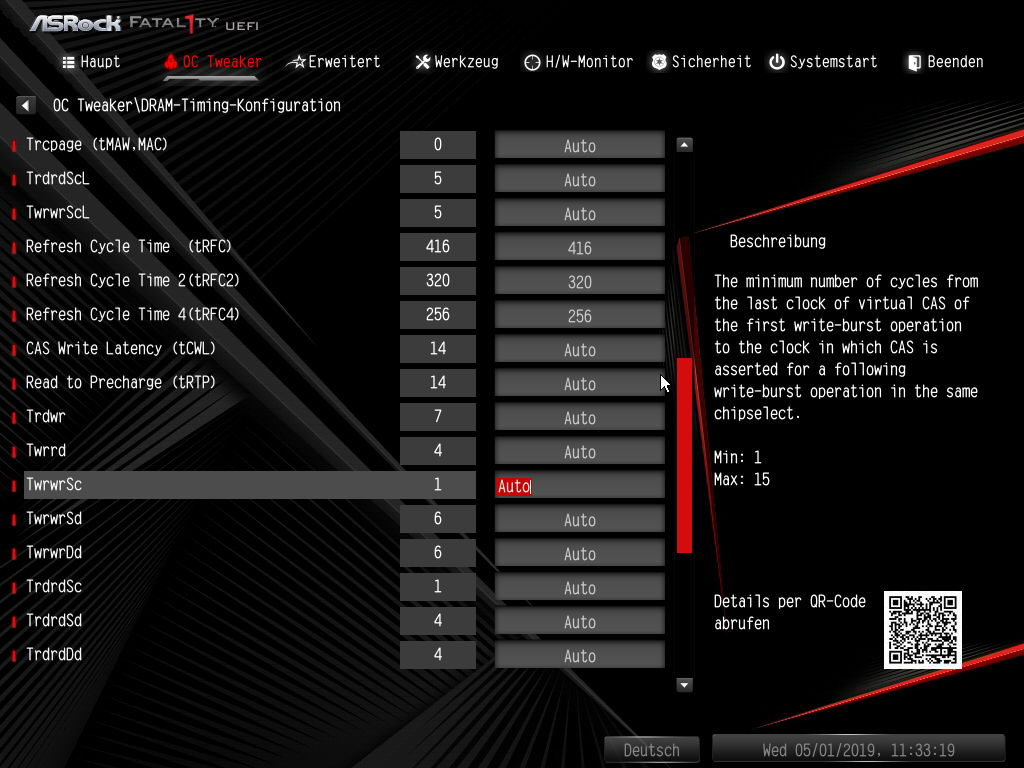
Task: Click the Beenden exit door icon
Action: 914,63
